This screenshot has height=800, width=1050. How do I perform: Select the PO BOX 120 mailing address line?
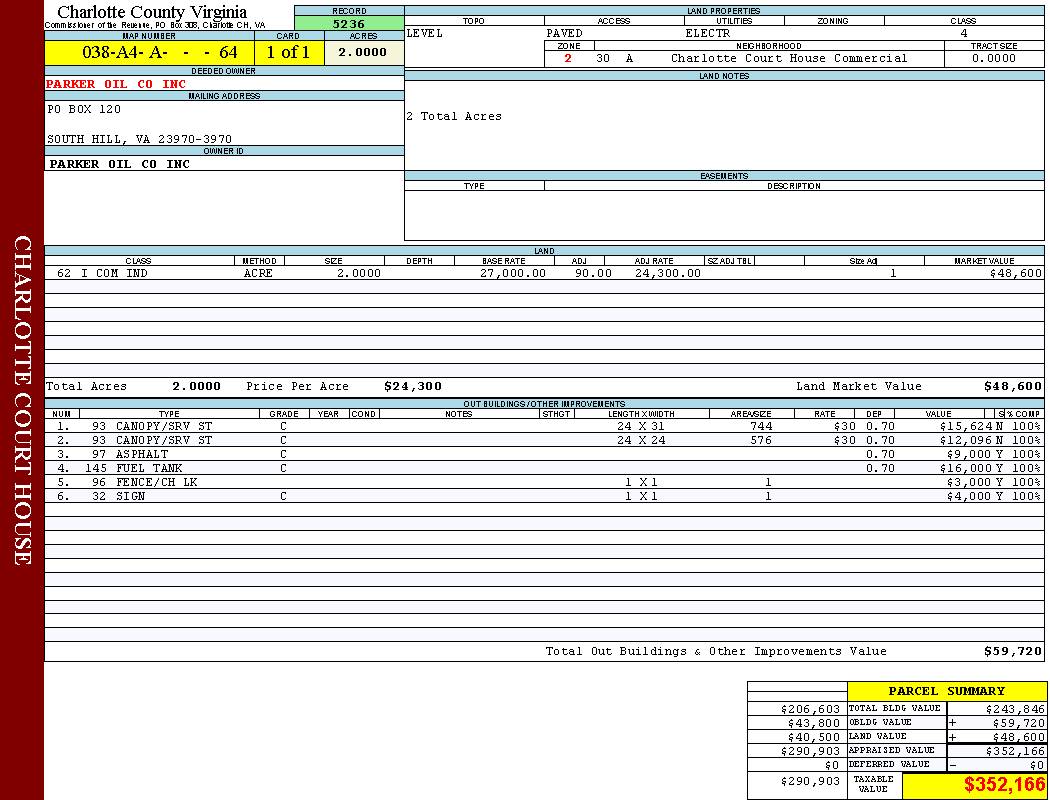84,109
